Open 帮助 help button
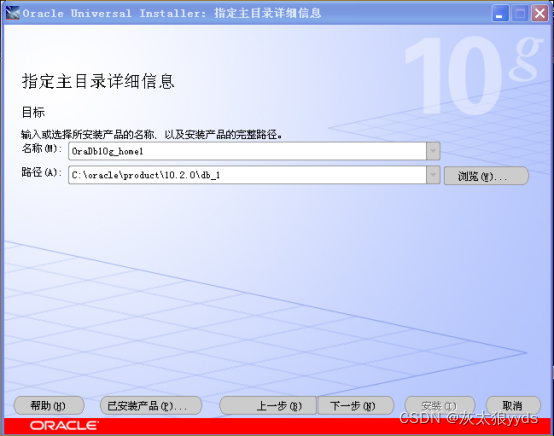This screenshot has width=554, height=436. [x=49, y=406]
